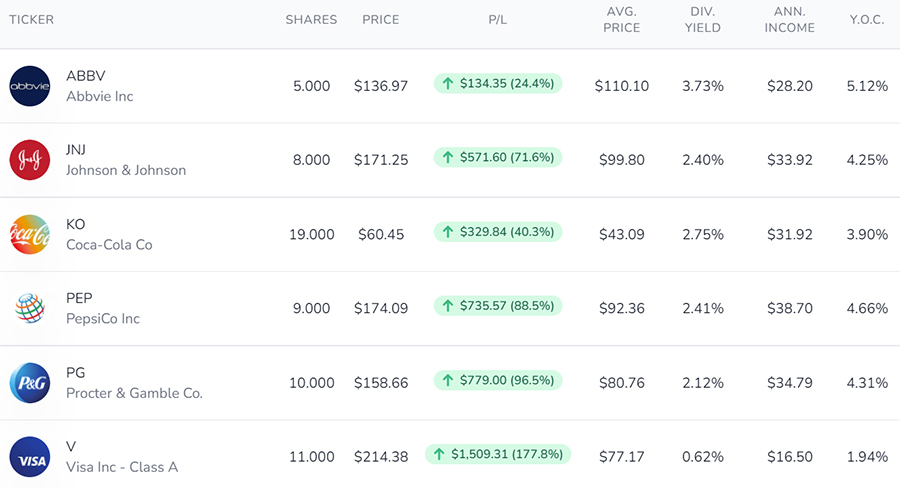Click the 4.31% yield on cost
900x488 pixels.
pyautogui.click(x=867, y=383)
